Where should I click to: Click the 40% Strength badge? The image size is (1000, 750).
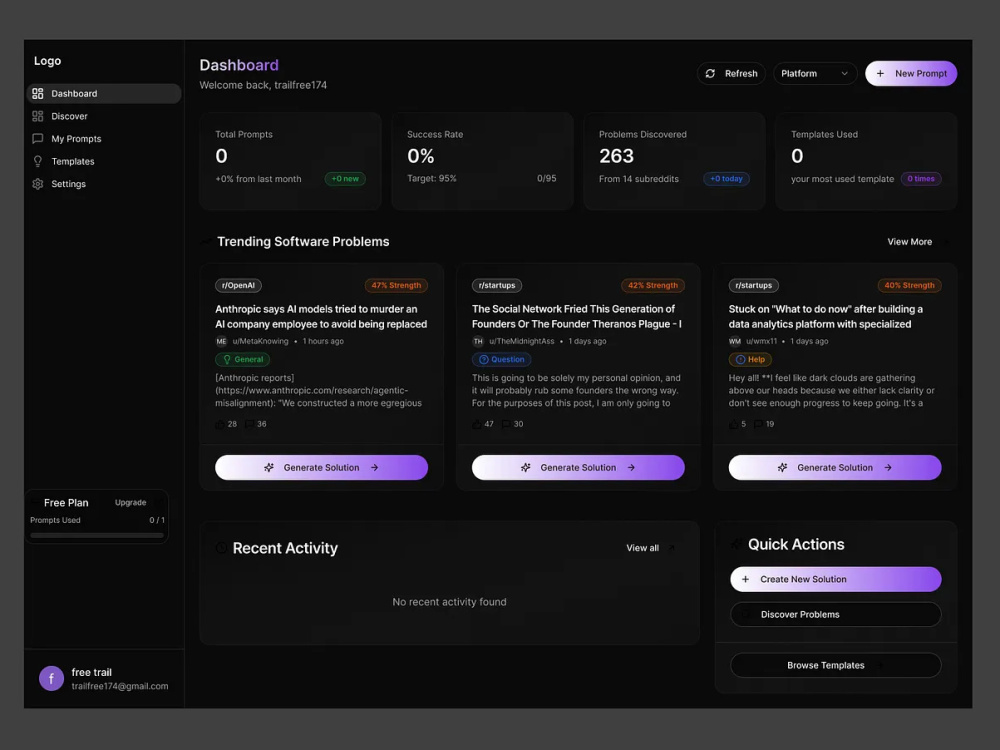point(909,285)
